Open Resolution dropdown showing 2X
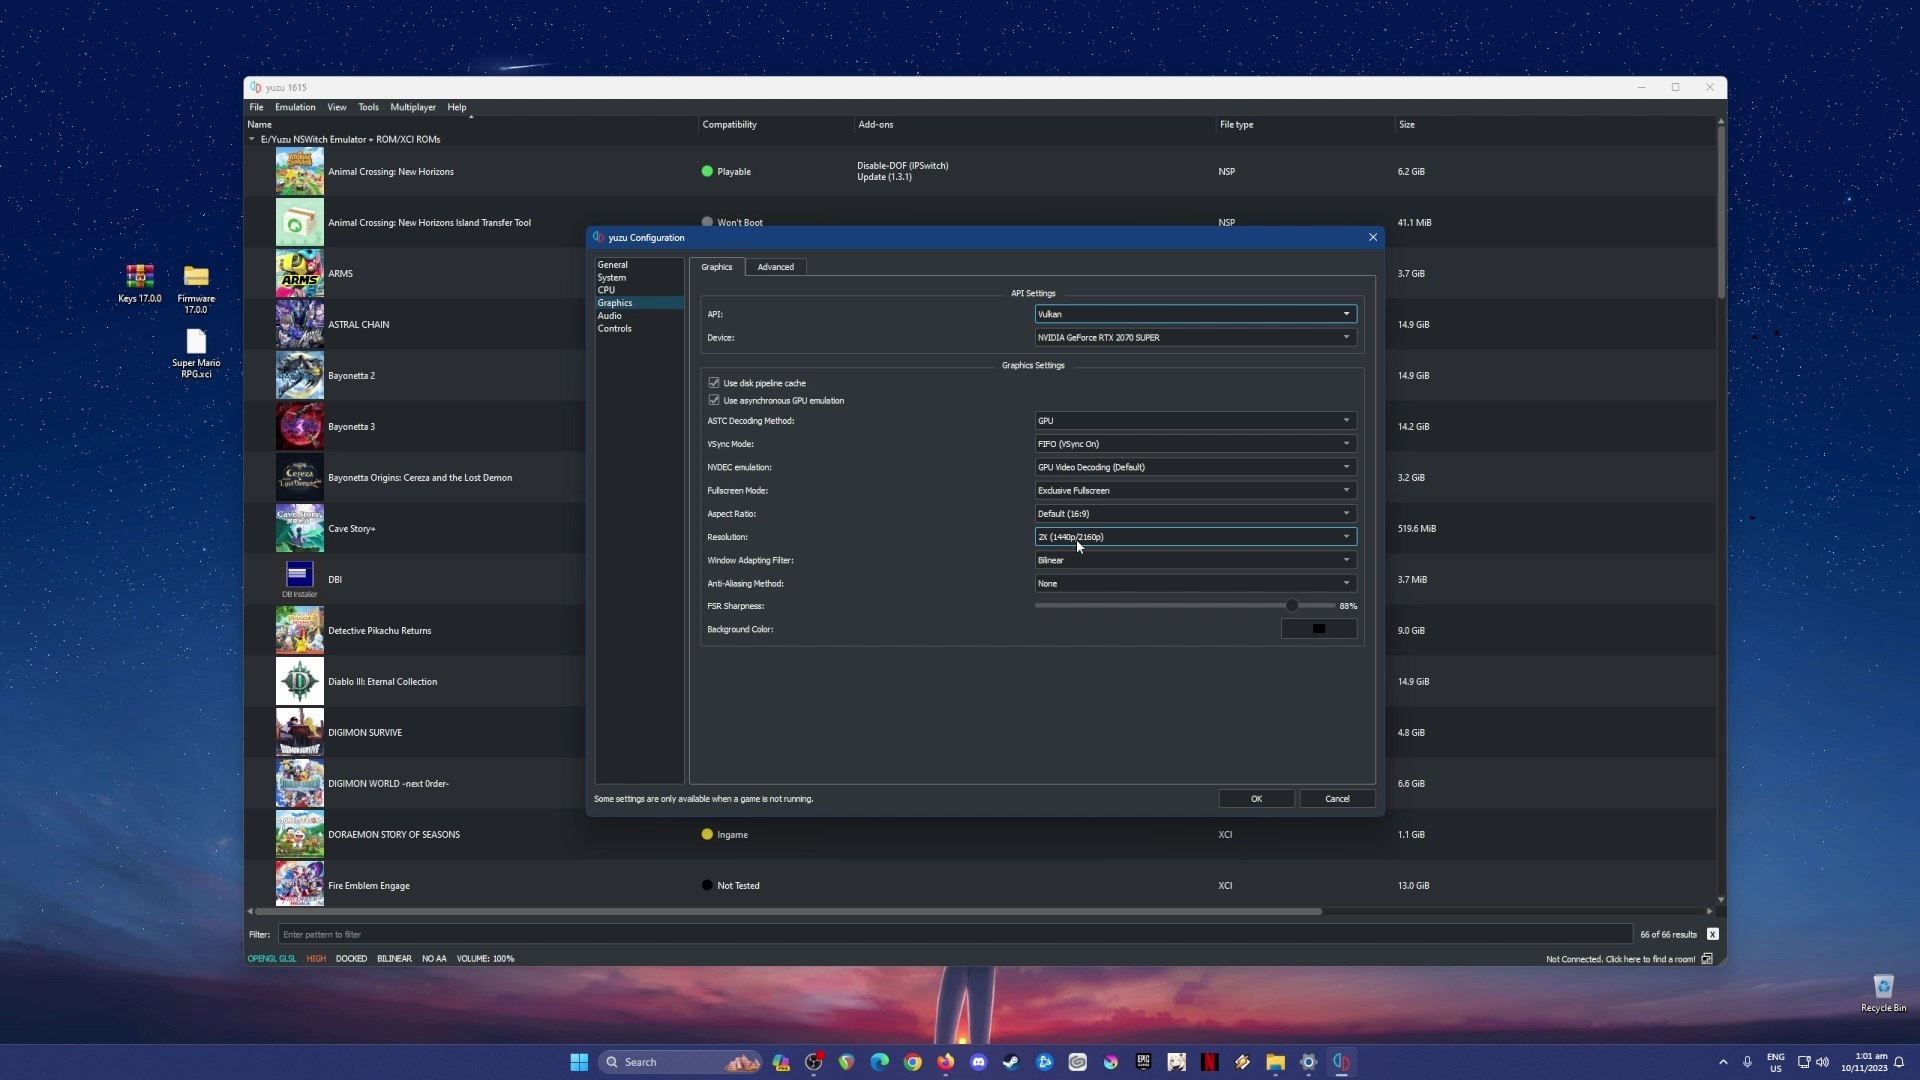Screen dimensions: 1920x1080 pyautogui.click(x=1195, y=537)
